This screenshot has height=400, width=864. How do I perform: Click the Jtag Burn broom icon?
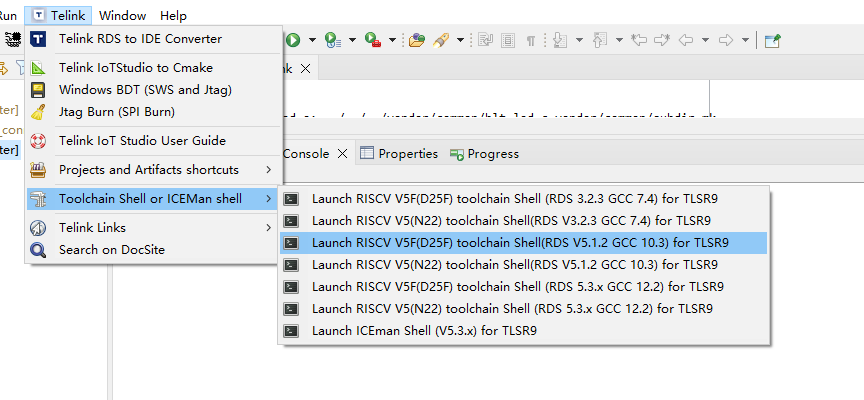38,112
